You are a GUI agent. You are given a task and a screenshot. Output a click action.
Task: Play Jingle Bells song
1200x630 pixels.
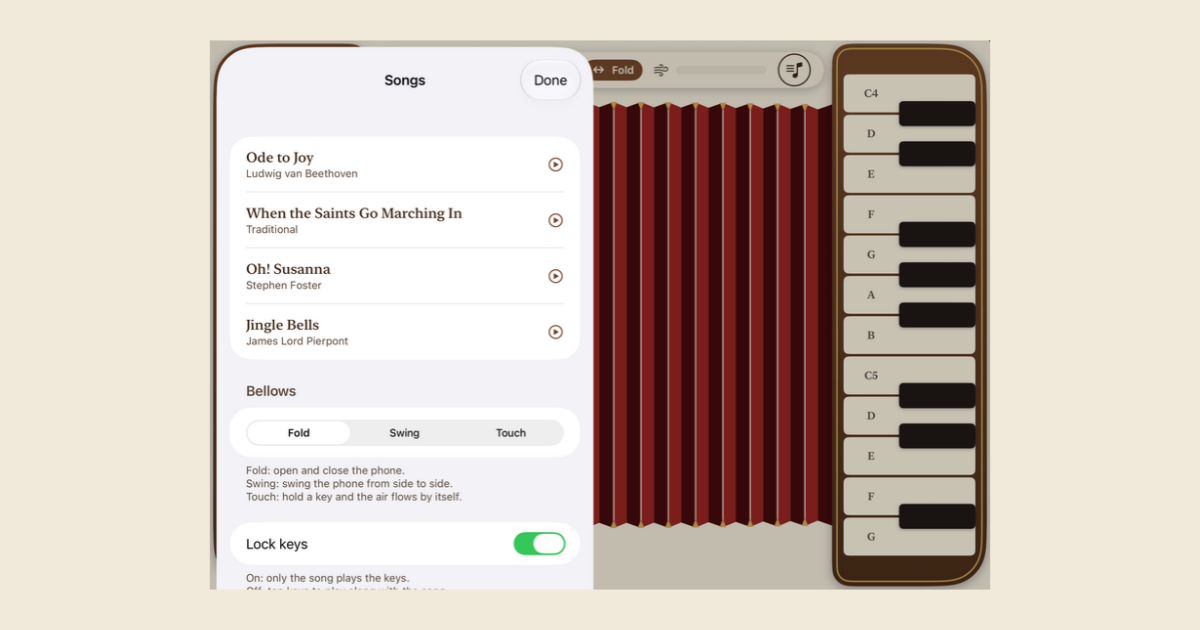(556, 332)
